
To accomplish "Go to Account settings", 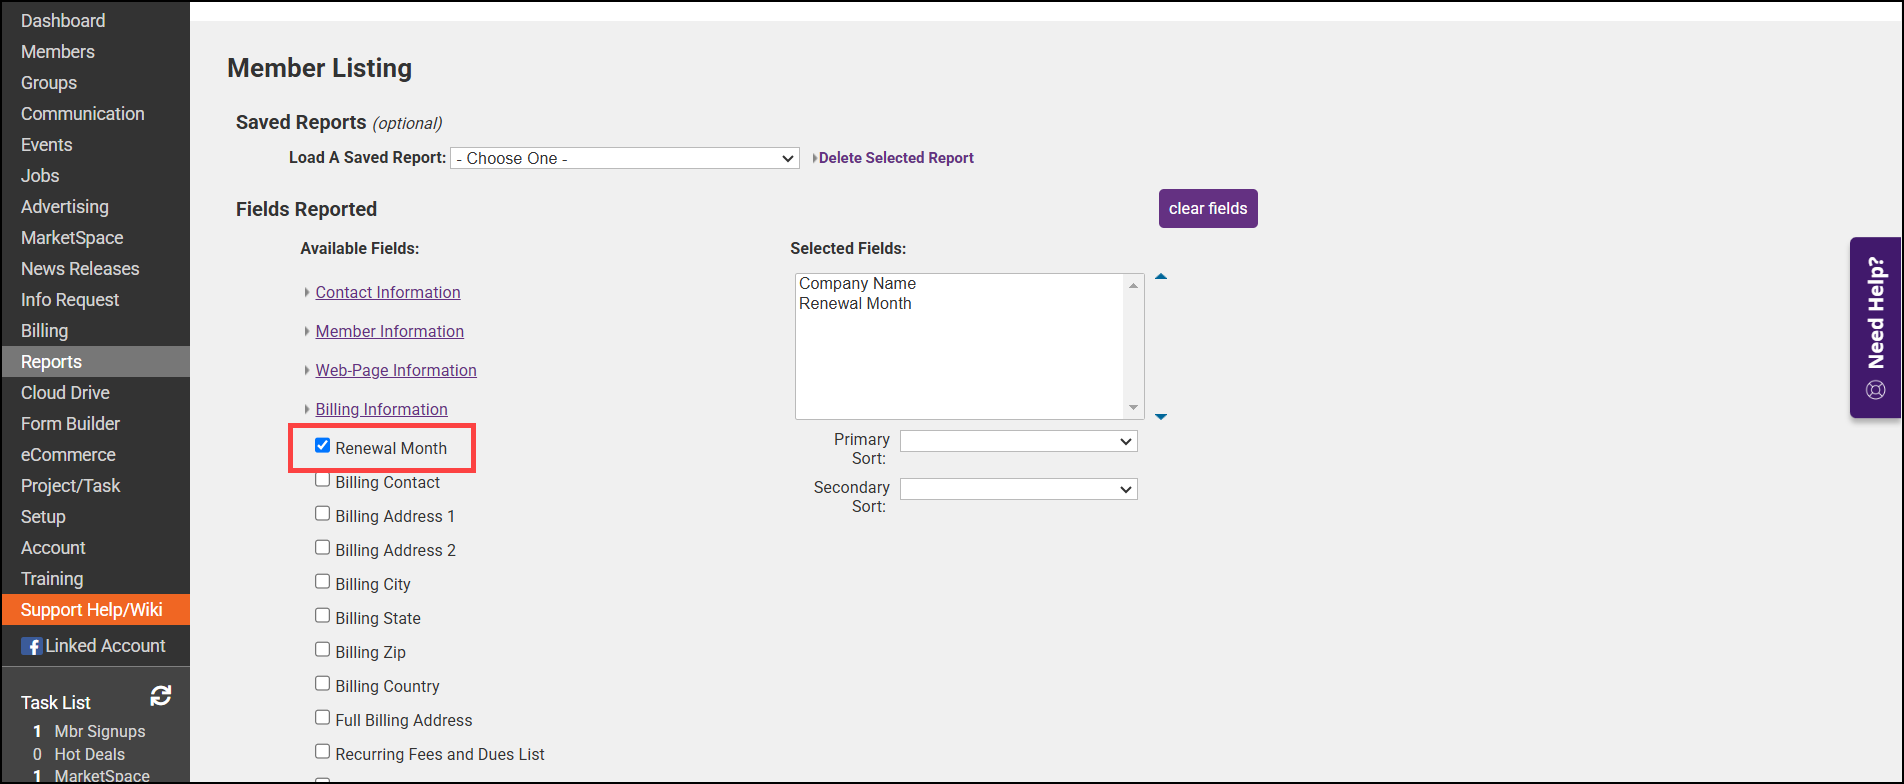I will (x=53, y=548).
